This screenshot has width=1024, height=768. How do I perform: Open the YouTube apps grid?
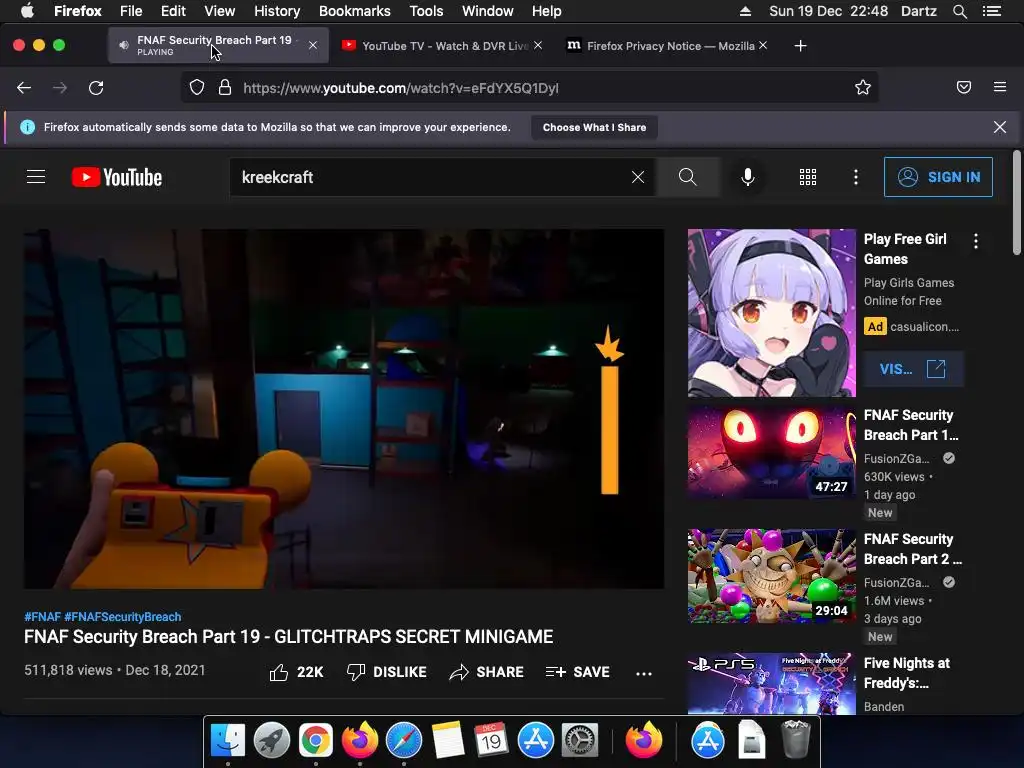click(x=808, y=177)
